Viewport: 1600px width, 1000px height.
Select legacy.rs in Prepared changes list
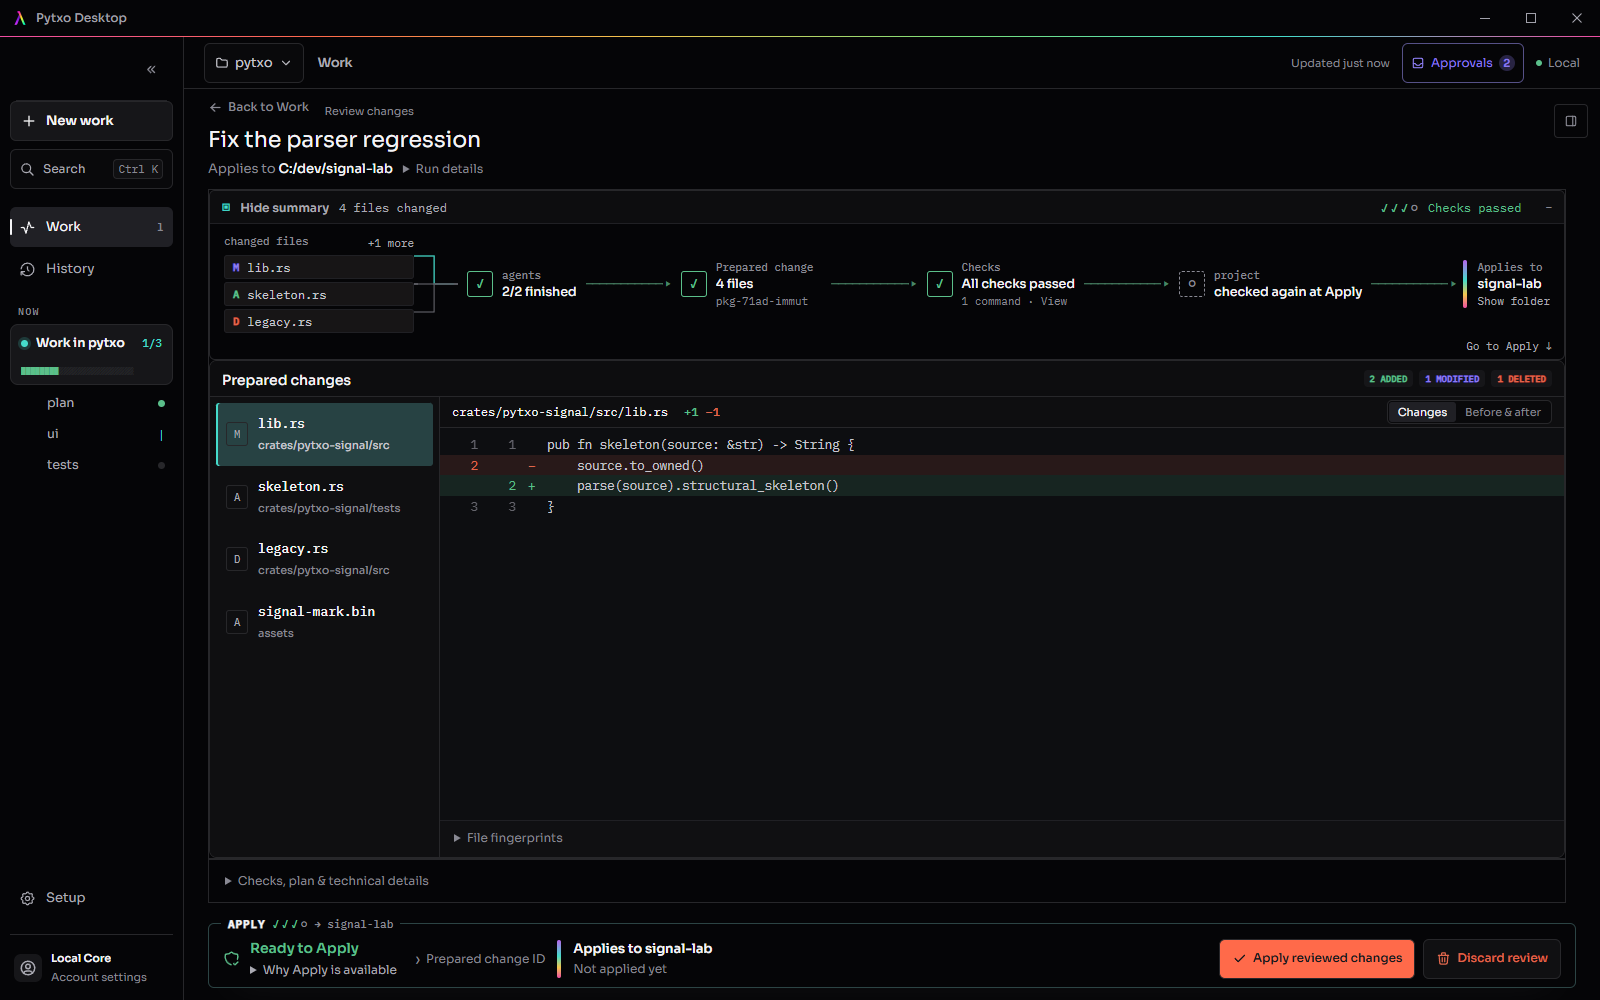pyautogui.click(x=325, y=559)
